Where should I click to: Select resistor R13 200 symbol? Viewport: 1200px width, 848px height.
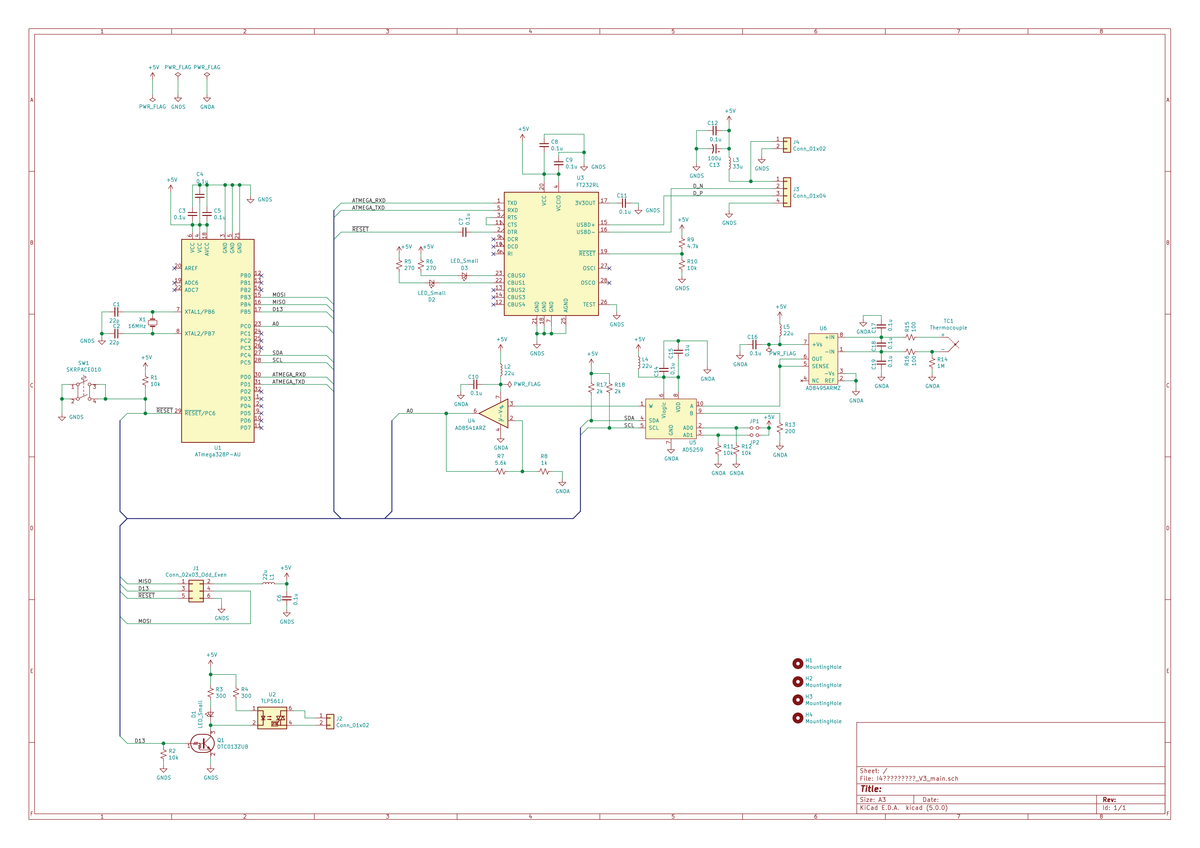[778, 427]
